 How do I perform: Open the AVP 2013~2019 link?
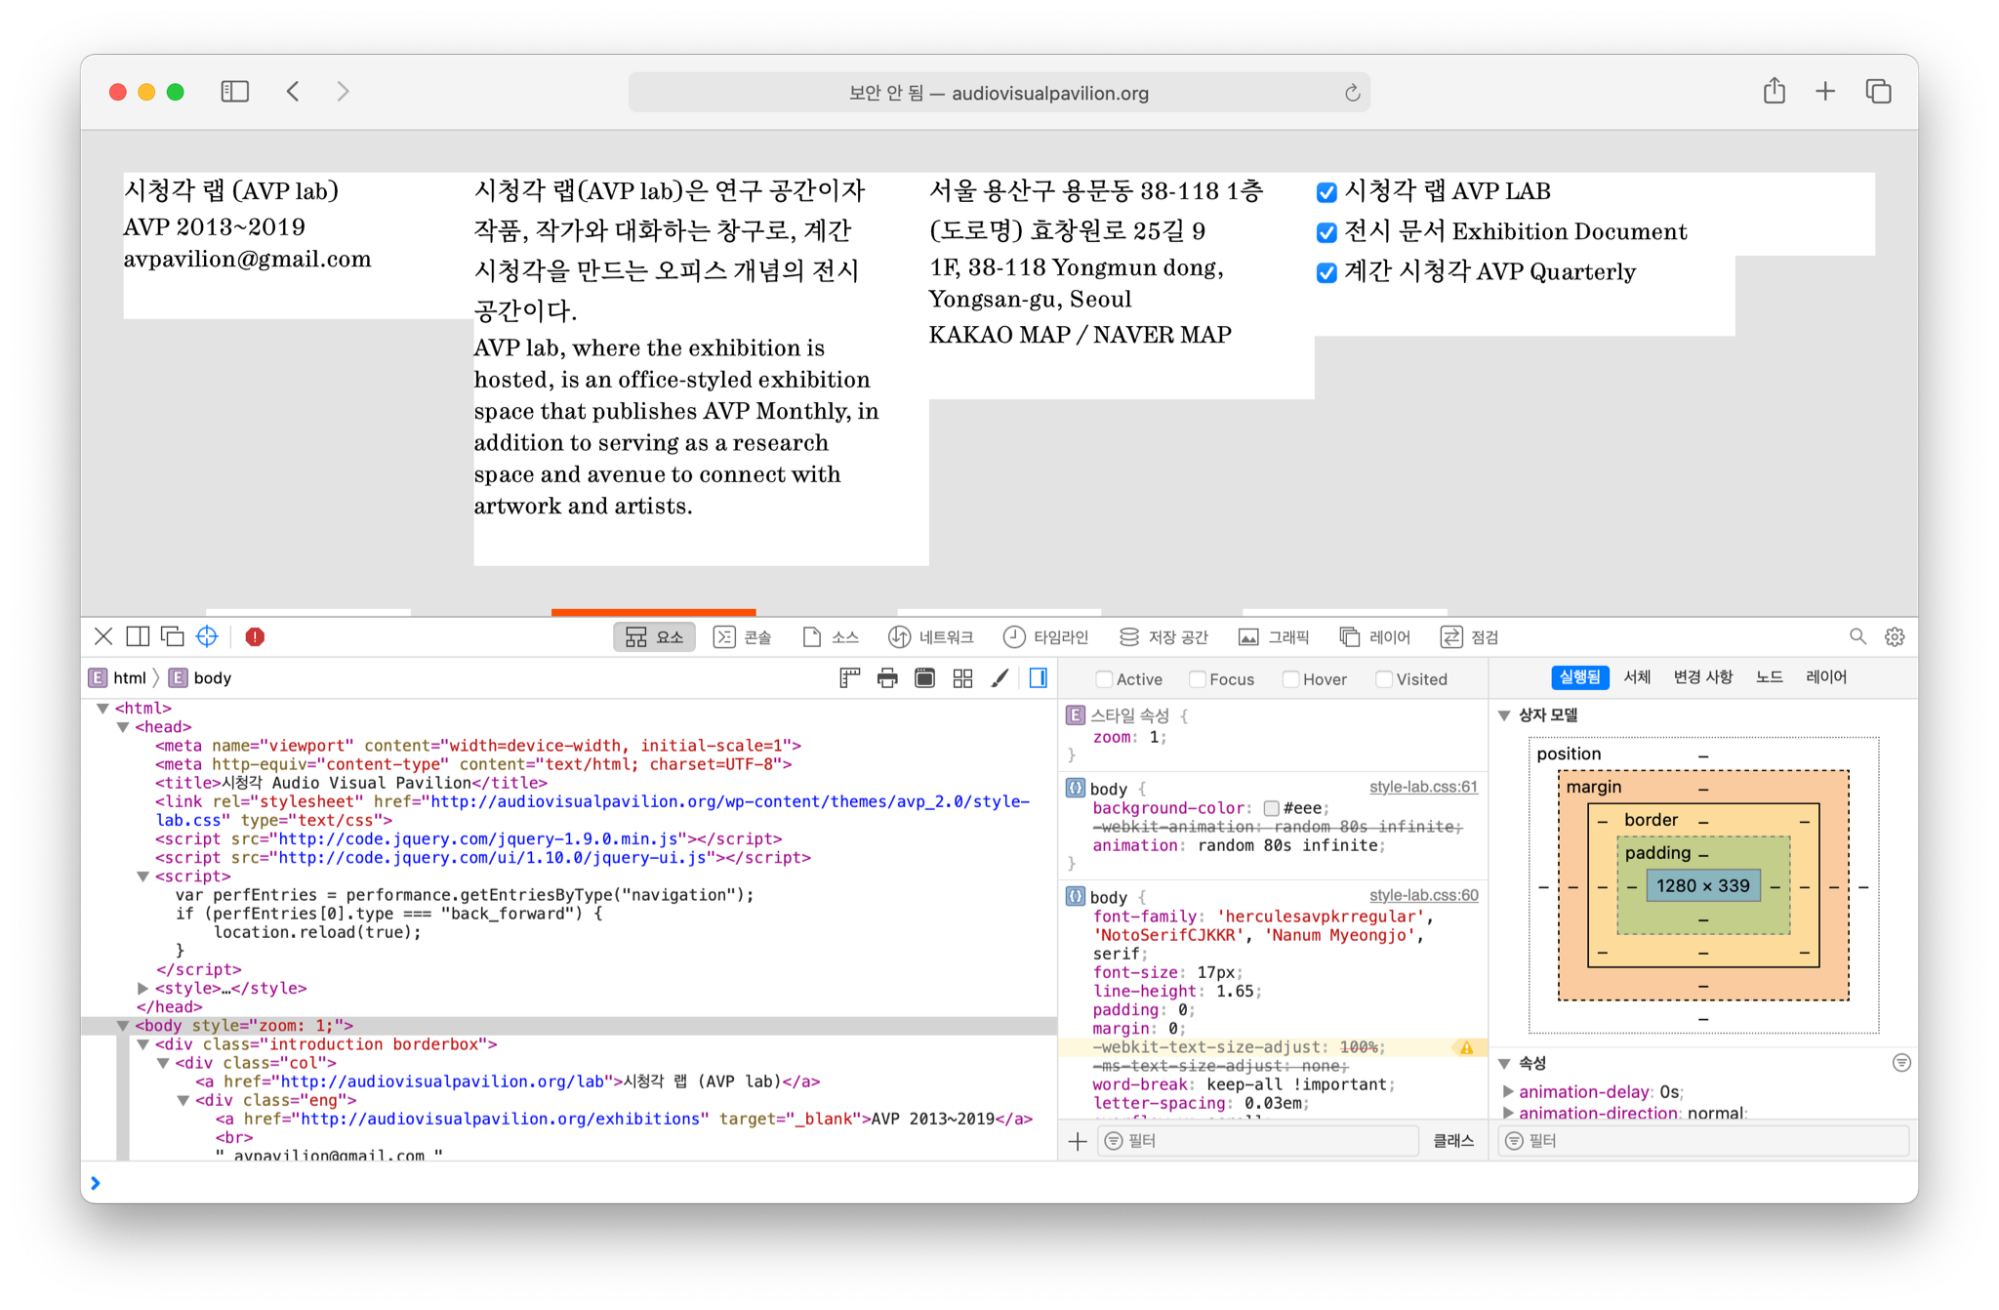click(x=214, y=227)
